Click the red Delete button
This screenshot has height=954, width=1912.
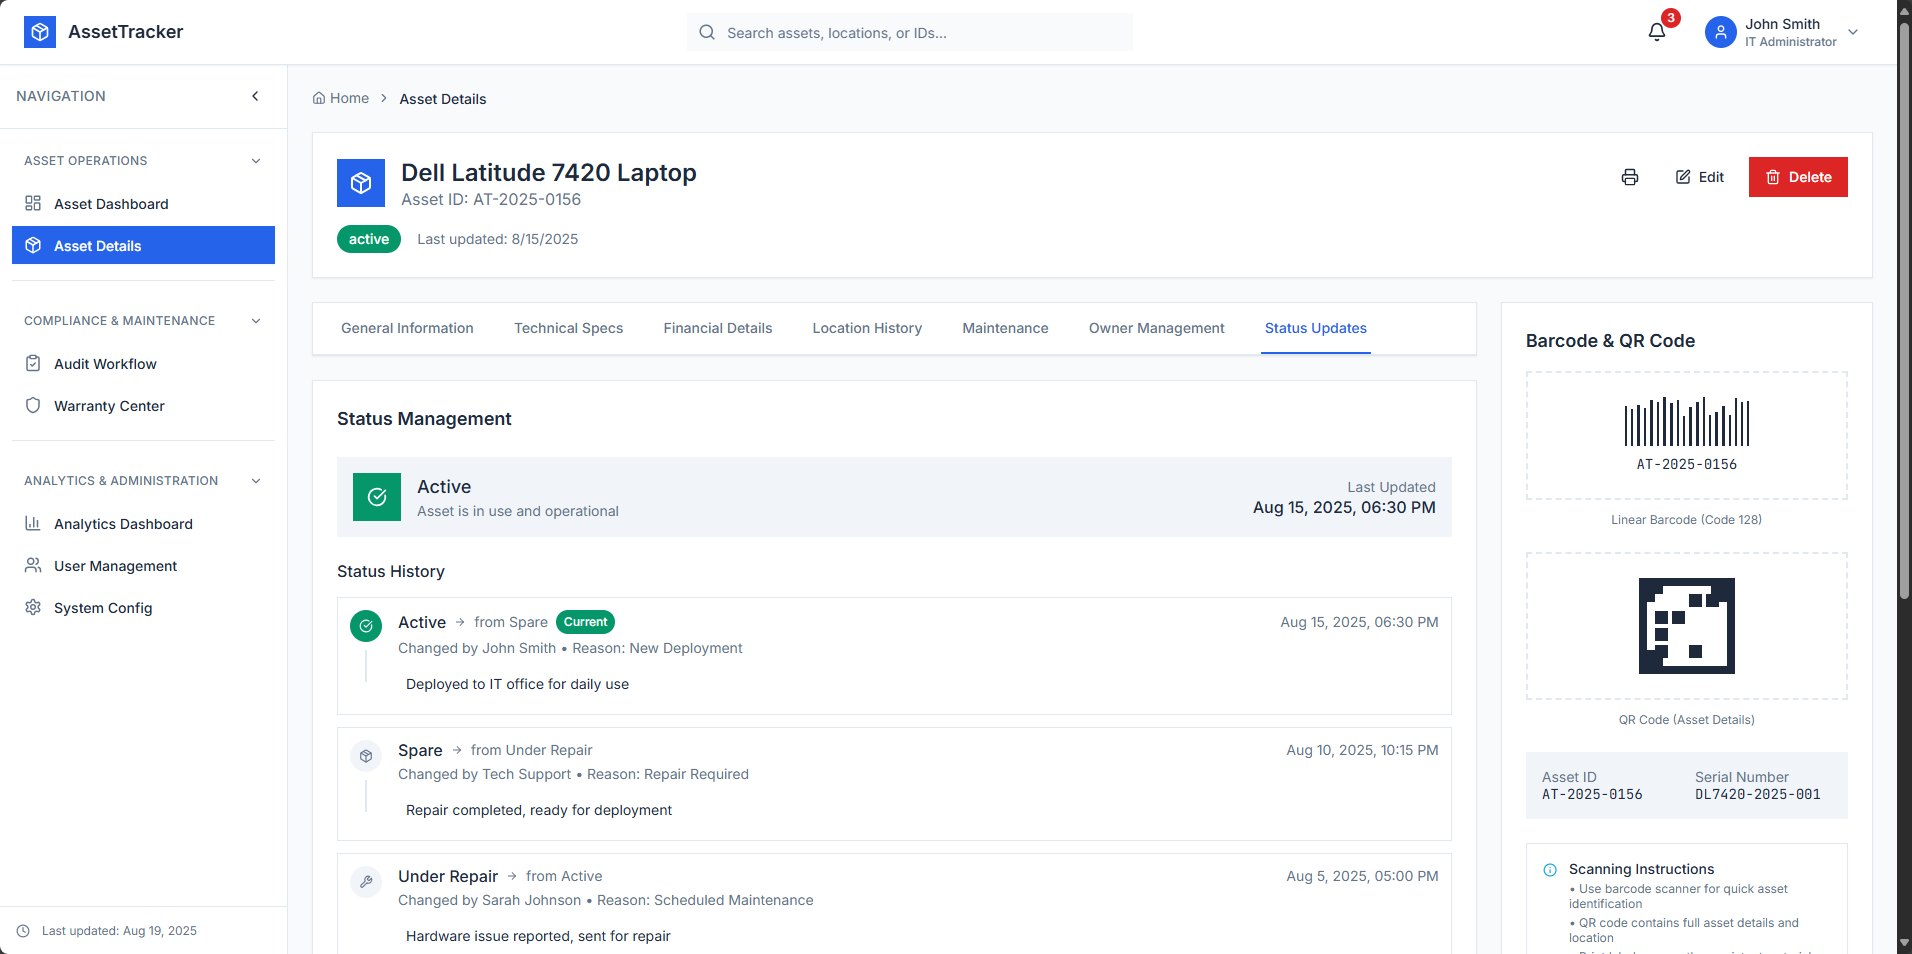pyautogui.click(x=1798, y=177)
